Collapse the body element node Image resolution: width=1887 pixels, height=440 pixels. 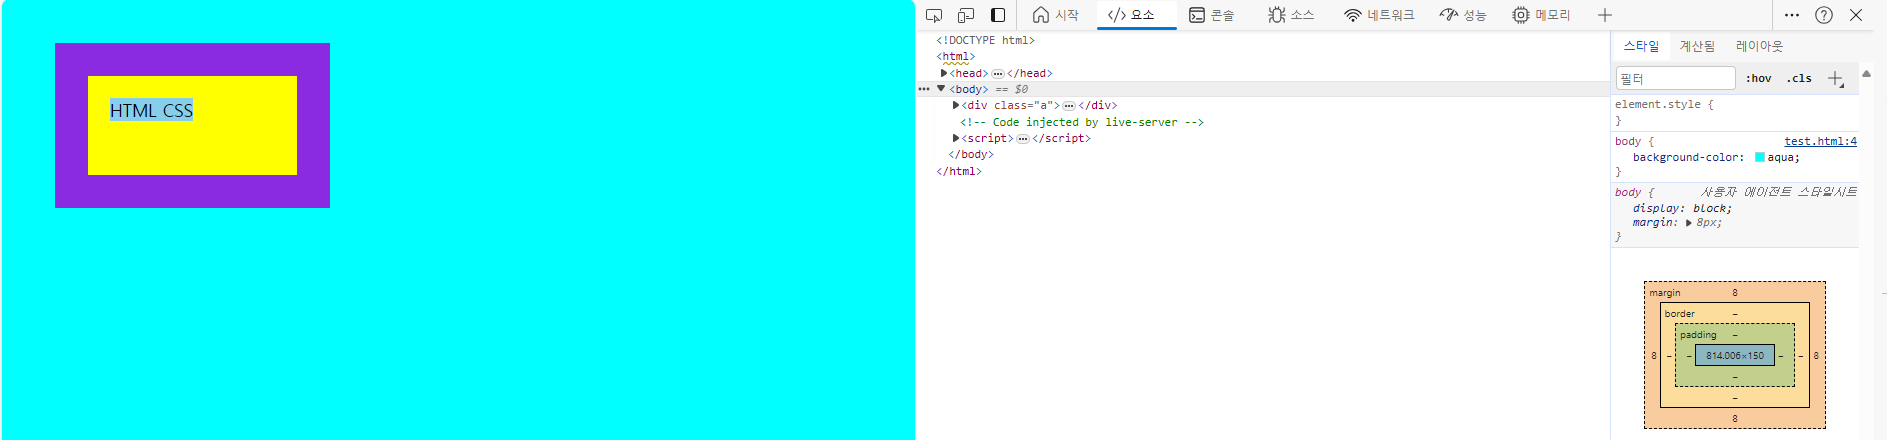(x=941, y=89)
